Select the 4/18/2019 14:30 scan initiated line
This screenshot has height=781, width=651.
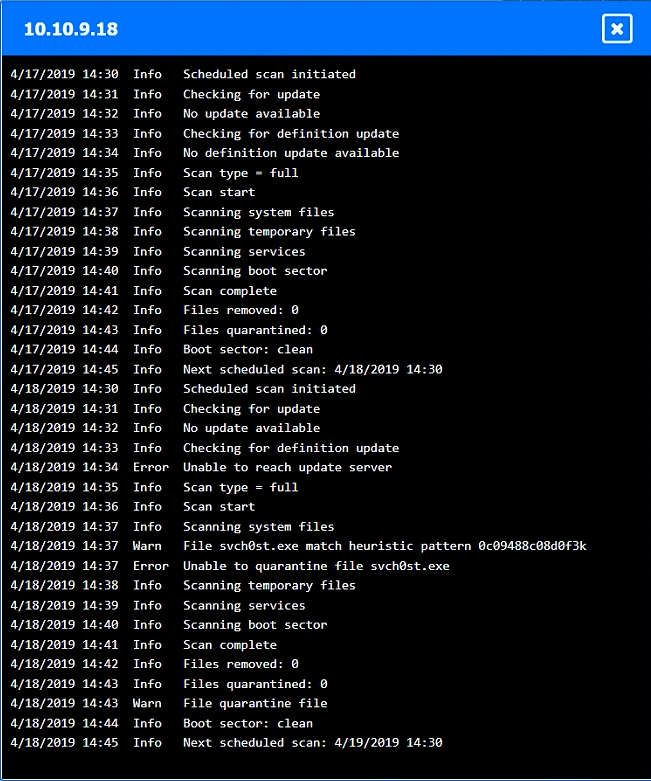pyautogui.click(x=269, y=389)
